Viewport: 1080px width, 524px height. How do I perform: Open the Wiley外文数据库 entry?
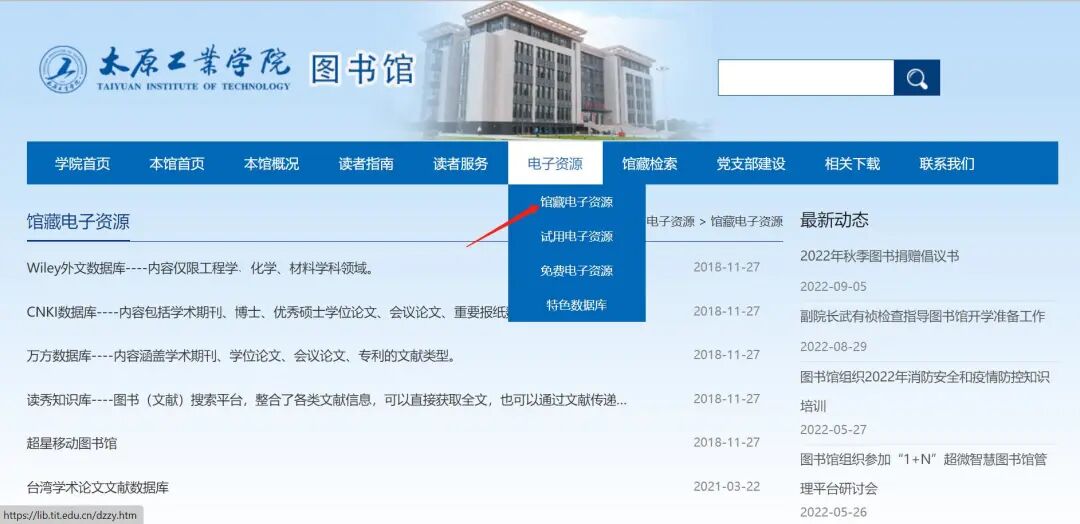(200, 269)
